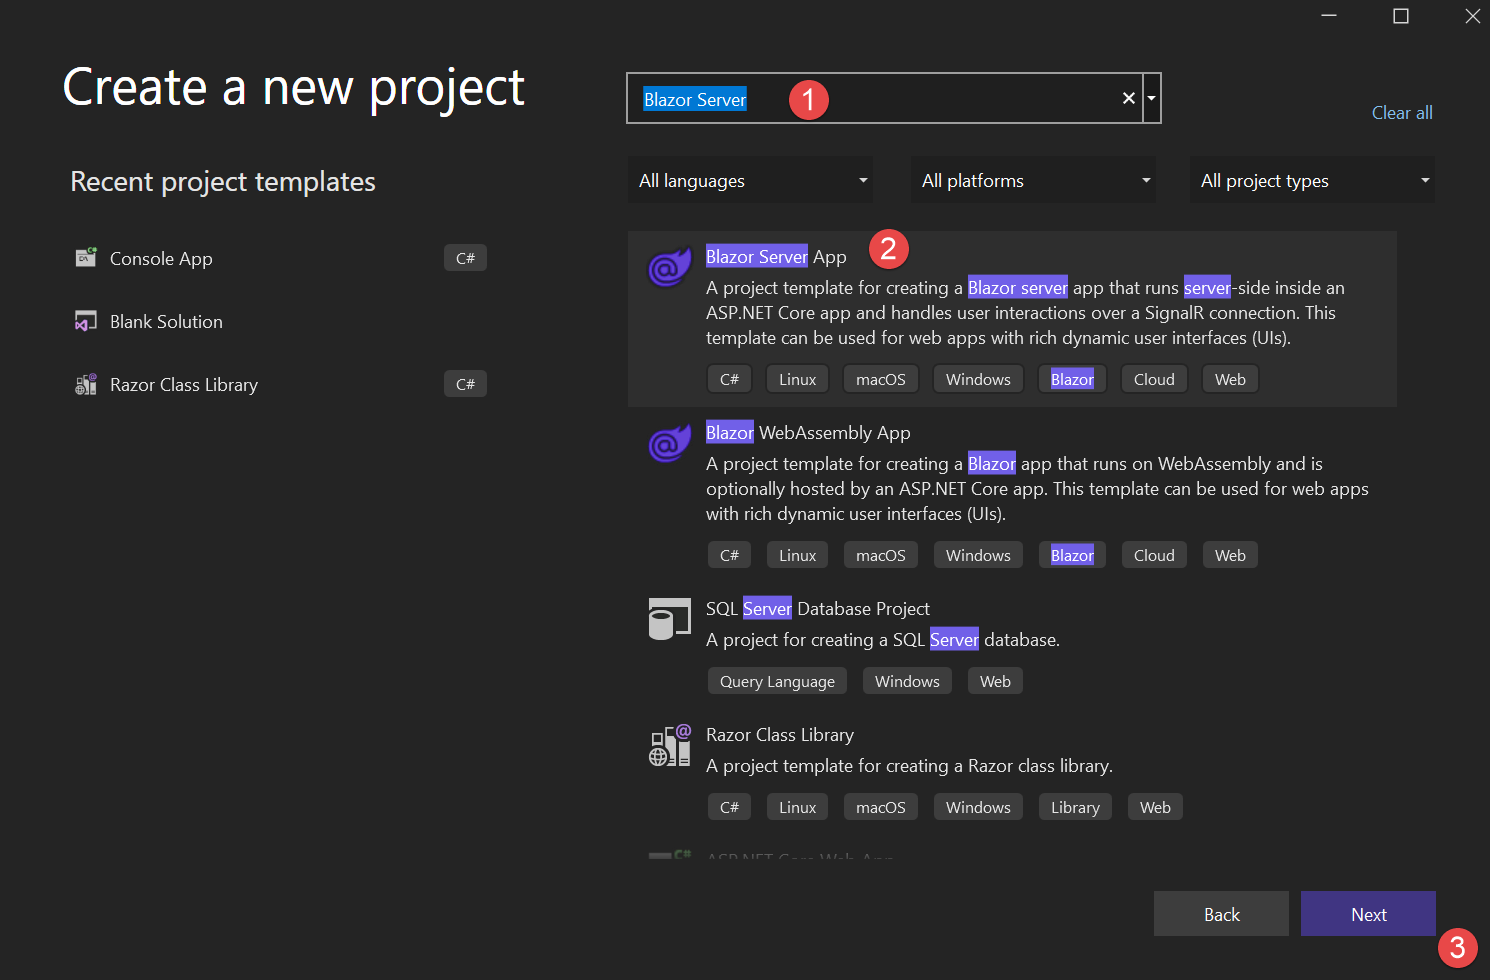Image resolution: width=1490 pixels, height=980 pixels.
Task: Click the Blazor Server App template icon
Action: [x=670, y=267]
